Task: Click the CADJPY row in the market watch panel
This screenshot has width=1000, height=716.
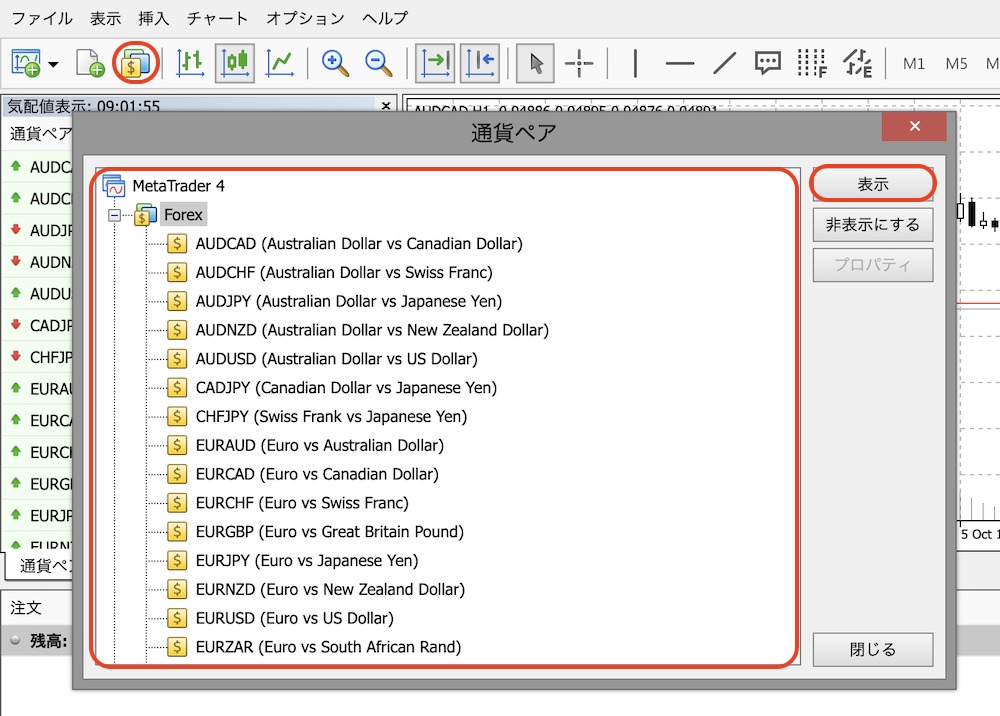Action: pos(38,325)
